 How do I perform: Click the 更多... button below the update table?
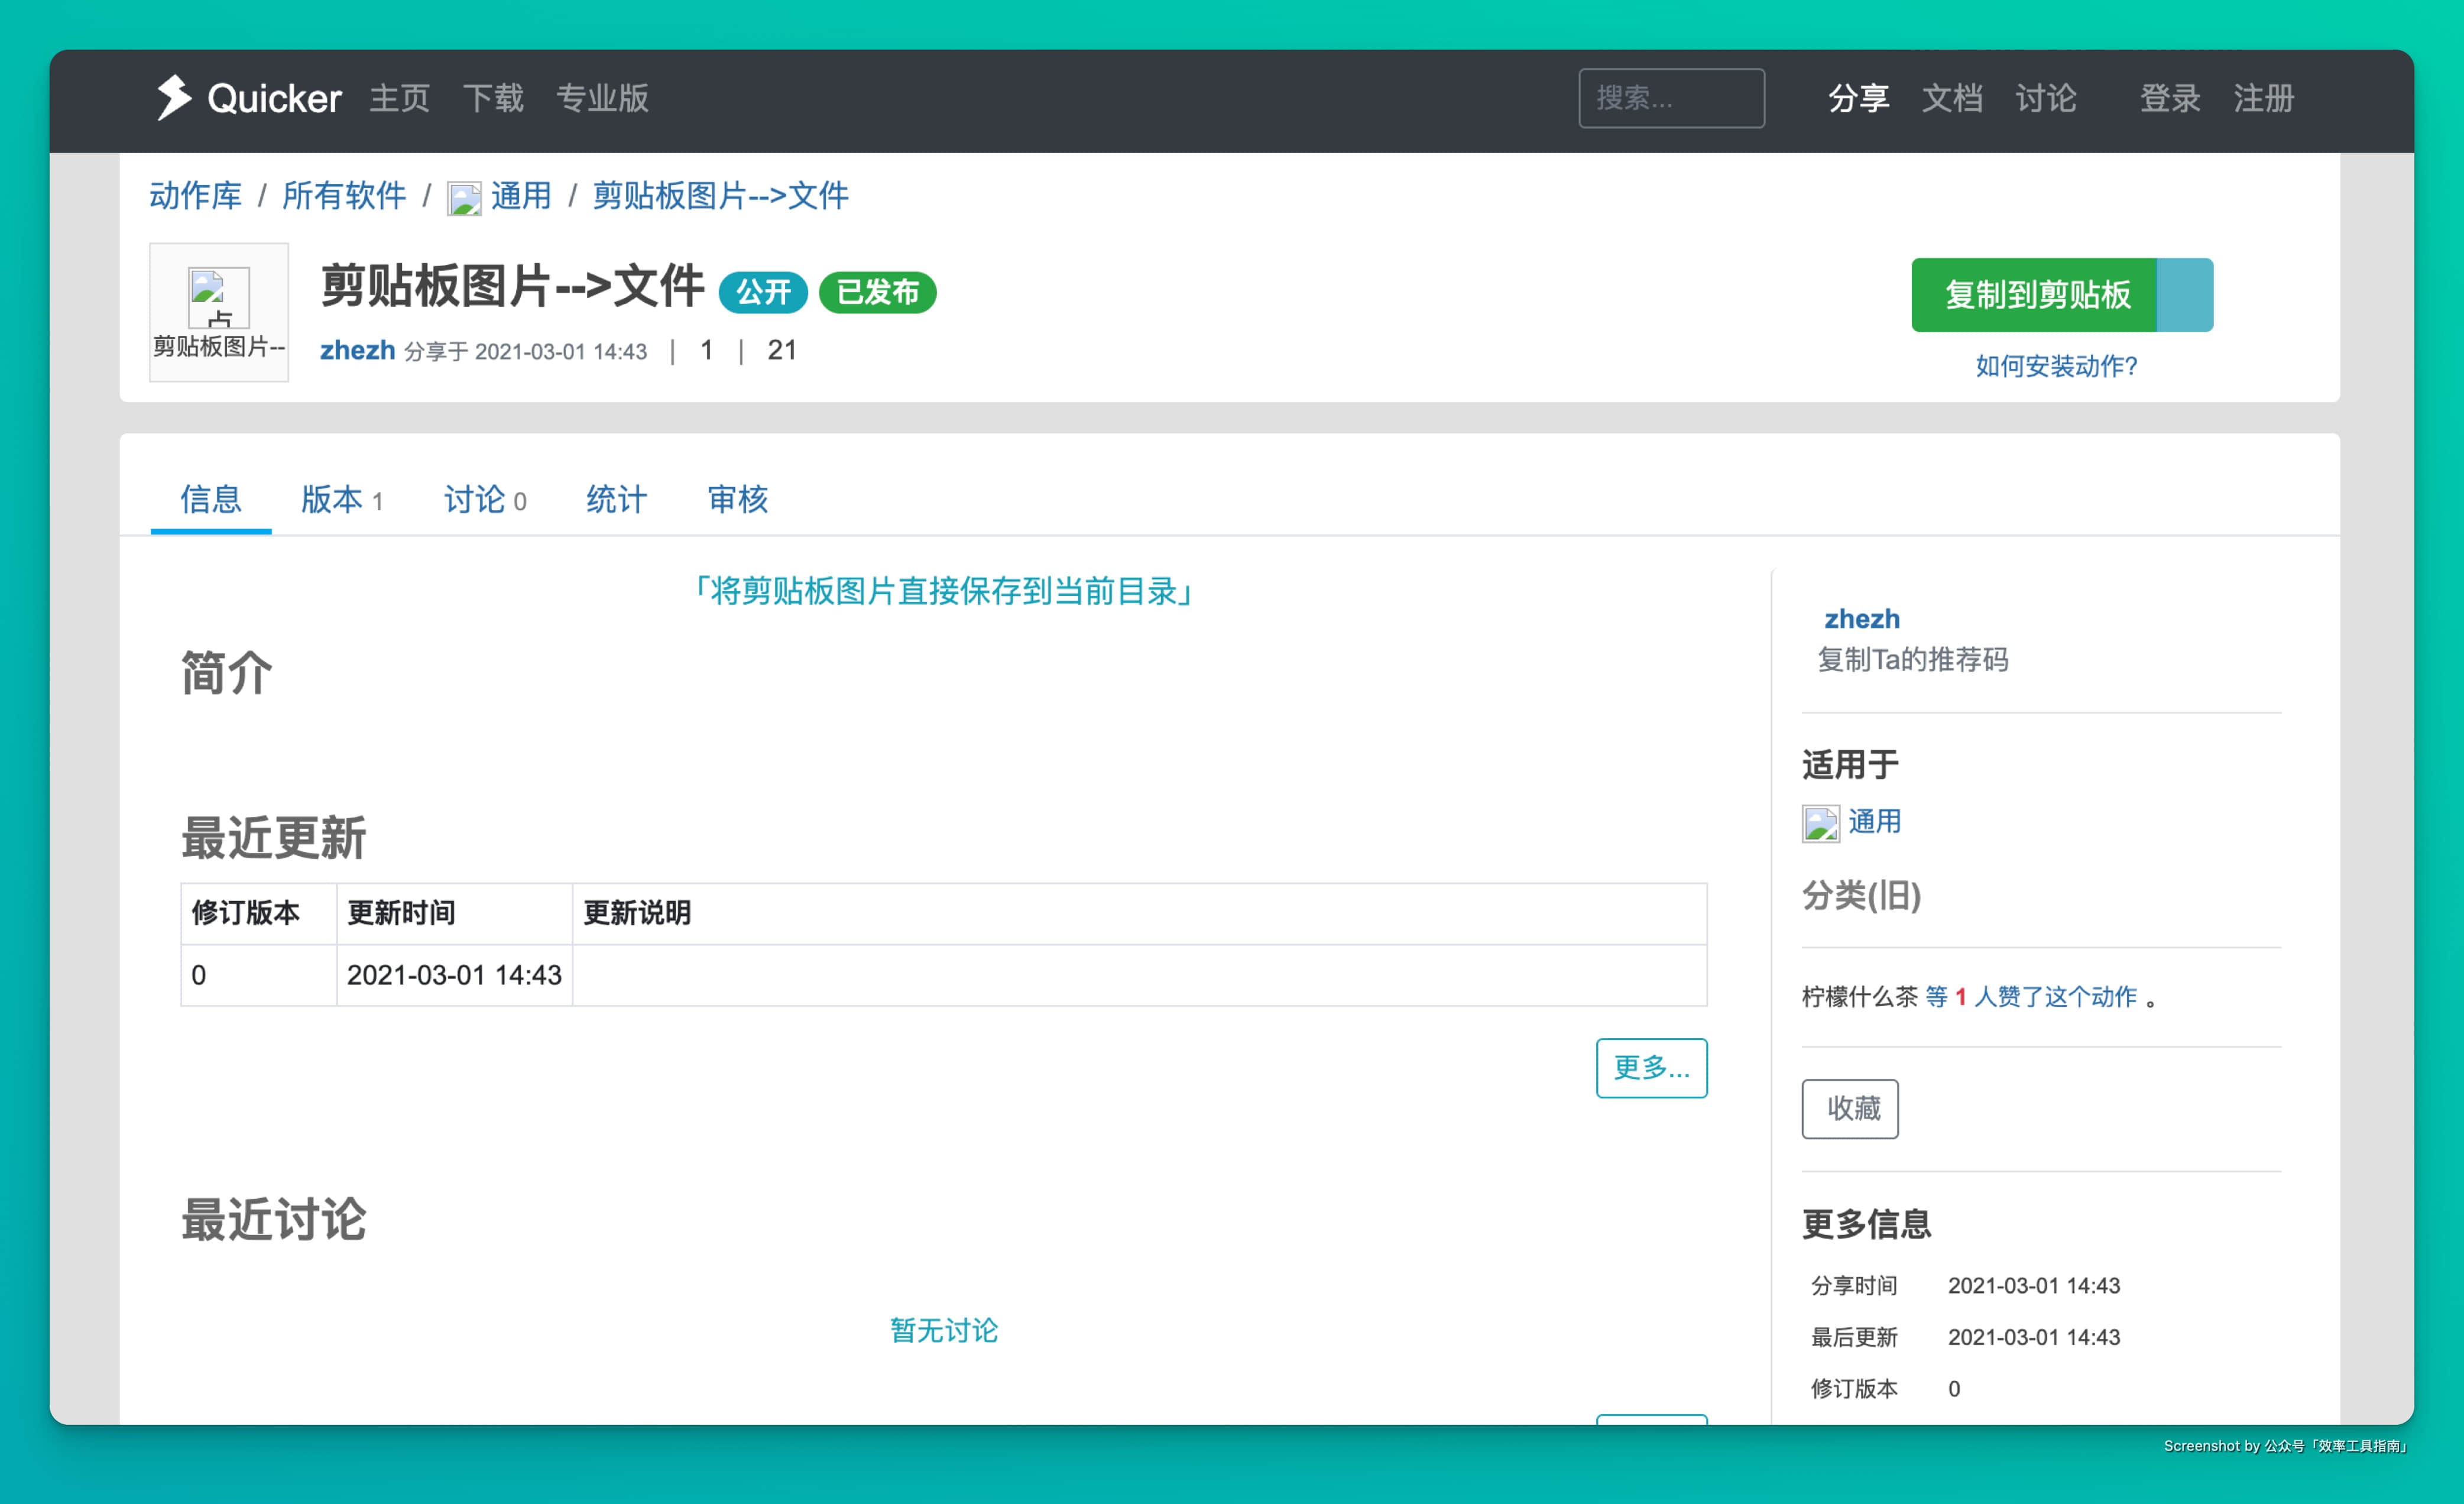click(1651, 1068)
